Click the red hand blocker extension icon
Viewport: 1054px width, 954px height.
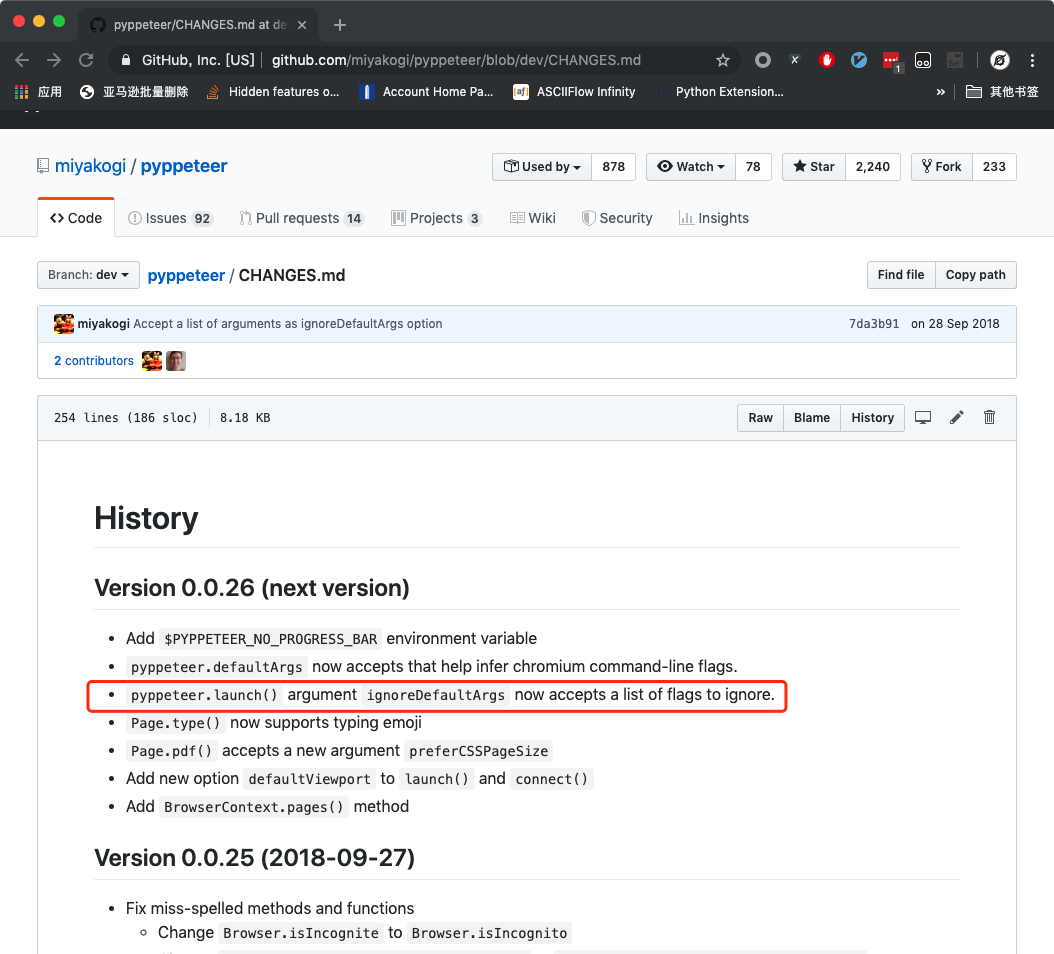(x=827, y=61)
